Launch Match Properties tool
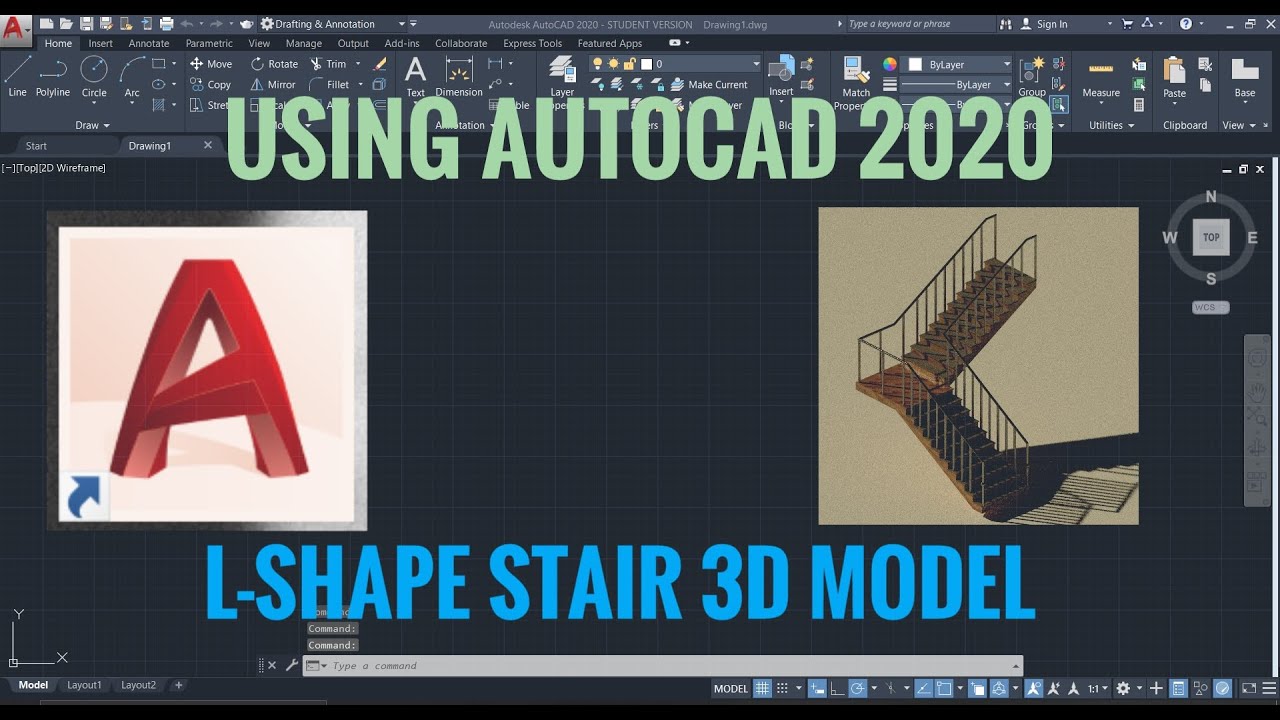 [856, 82]
